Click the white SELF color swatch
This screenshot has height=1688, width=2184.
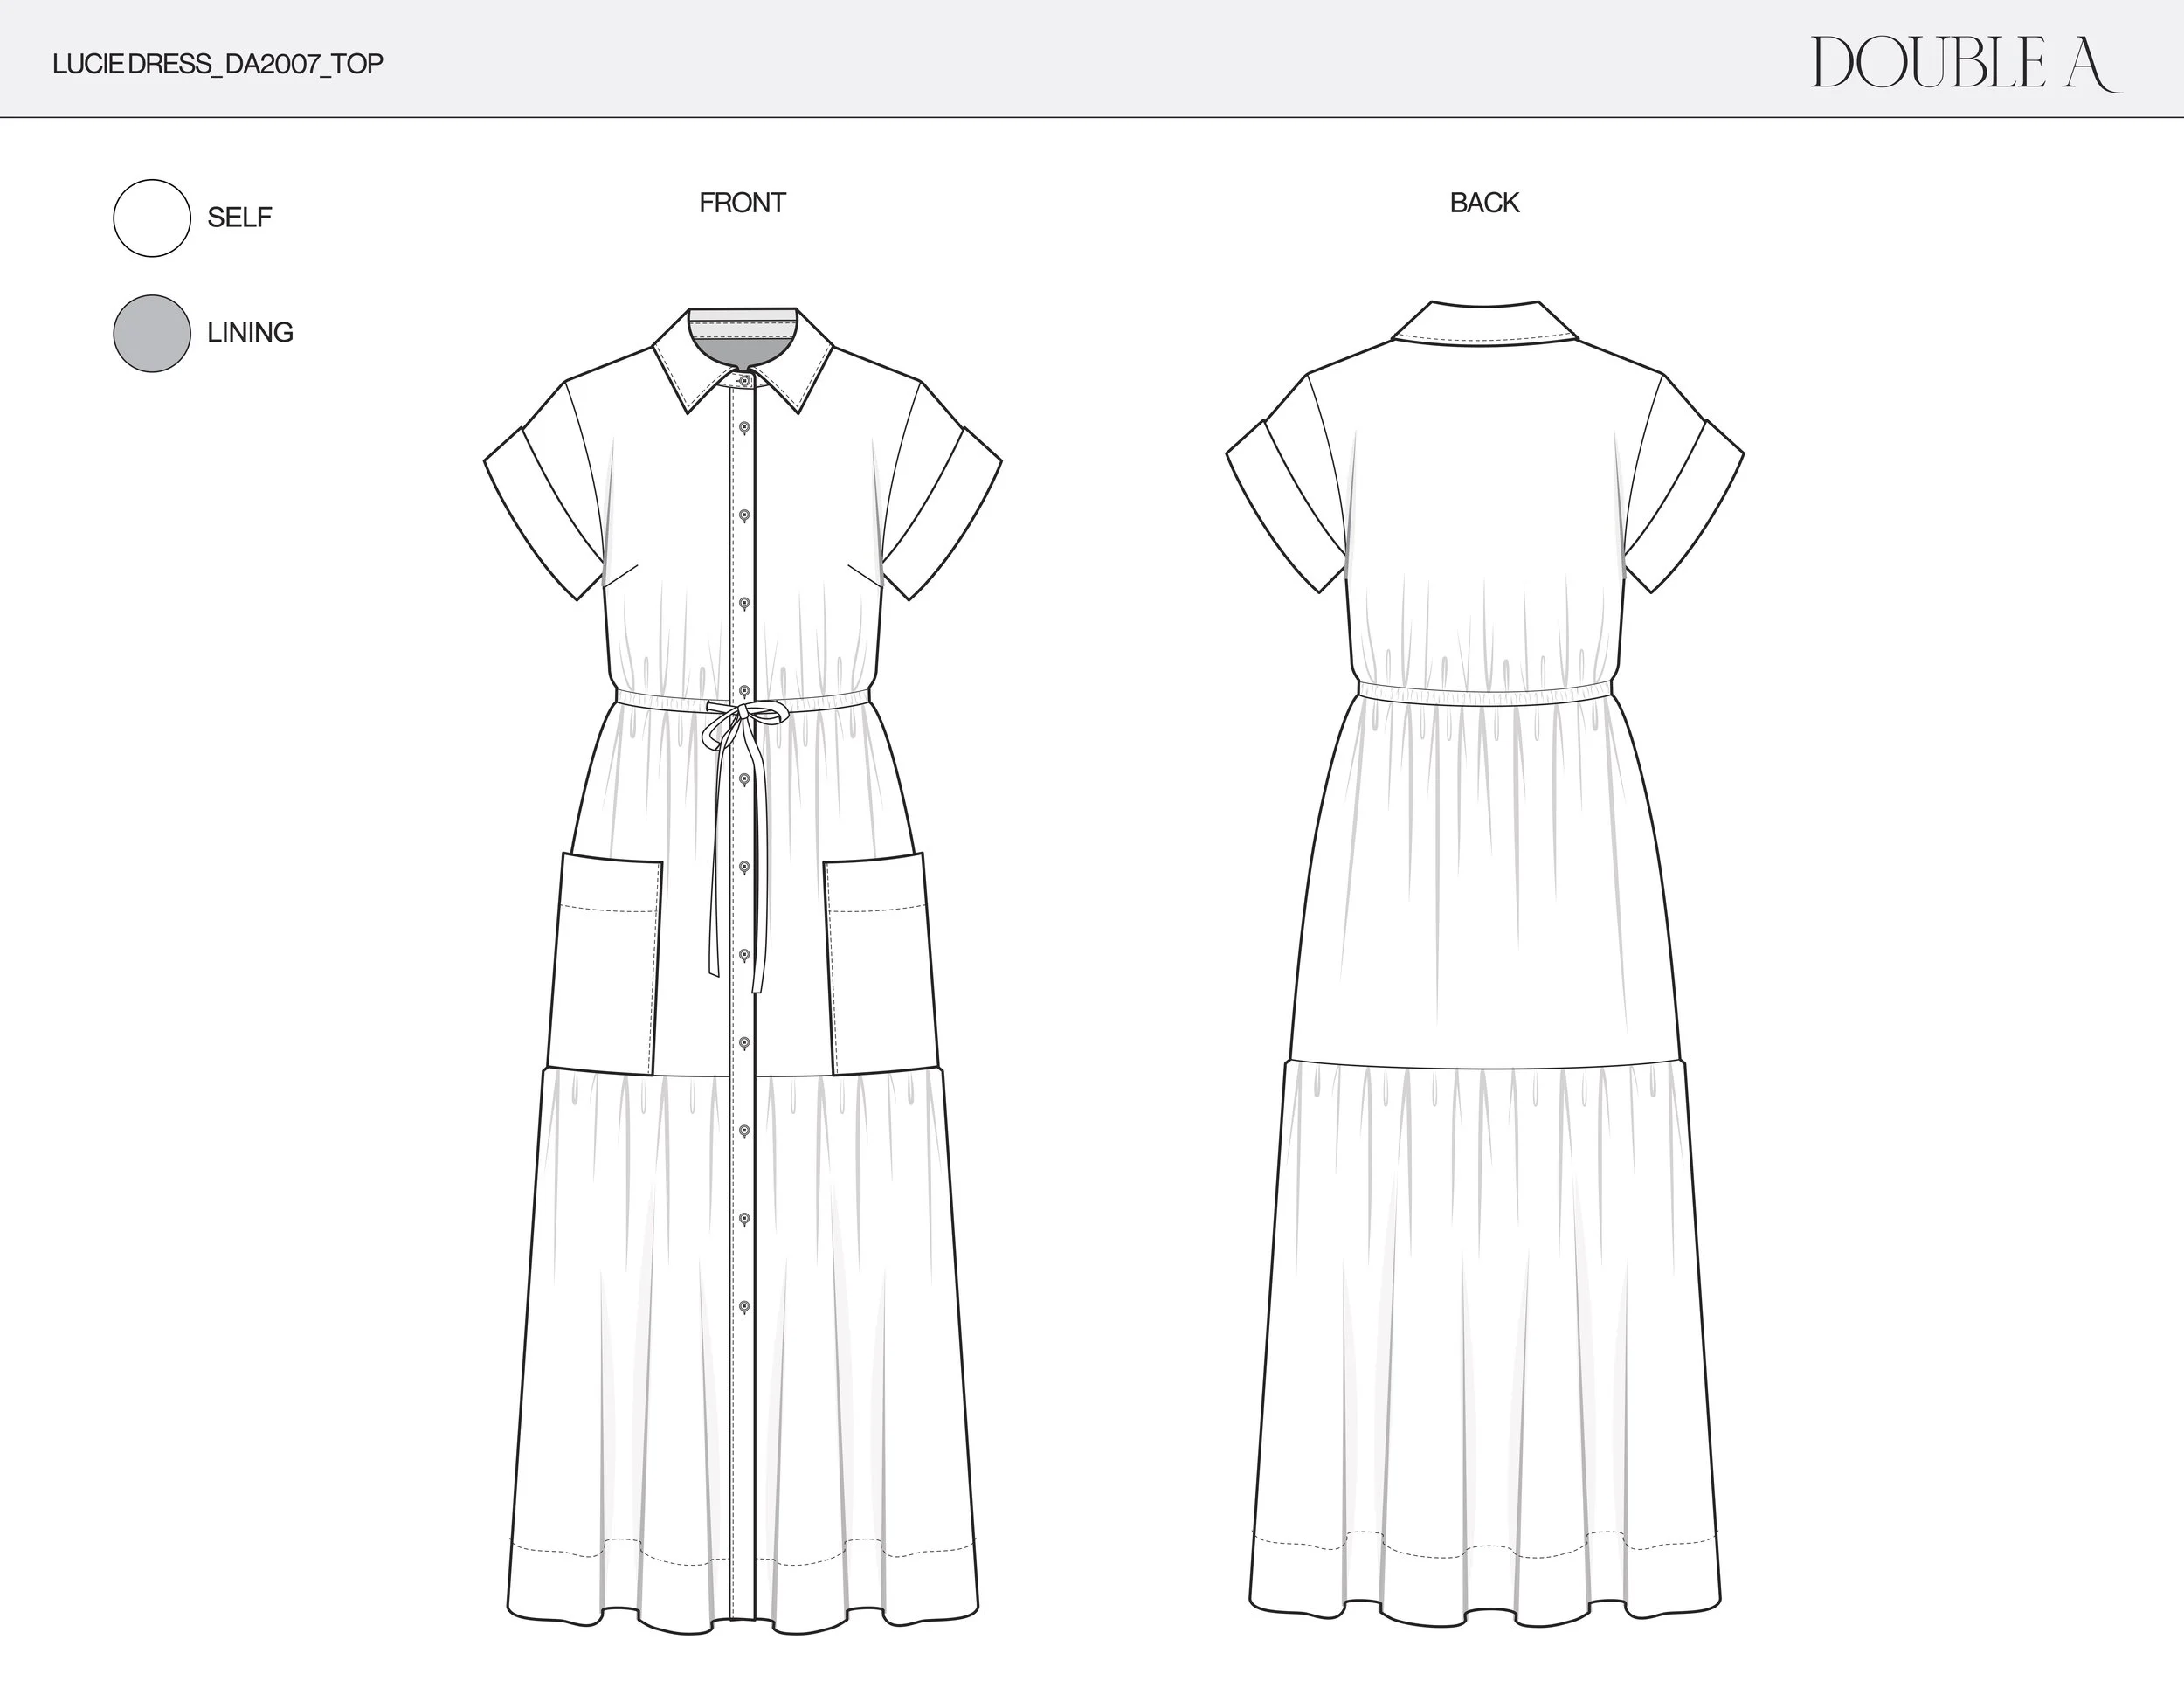tap(152, 218)
